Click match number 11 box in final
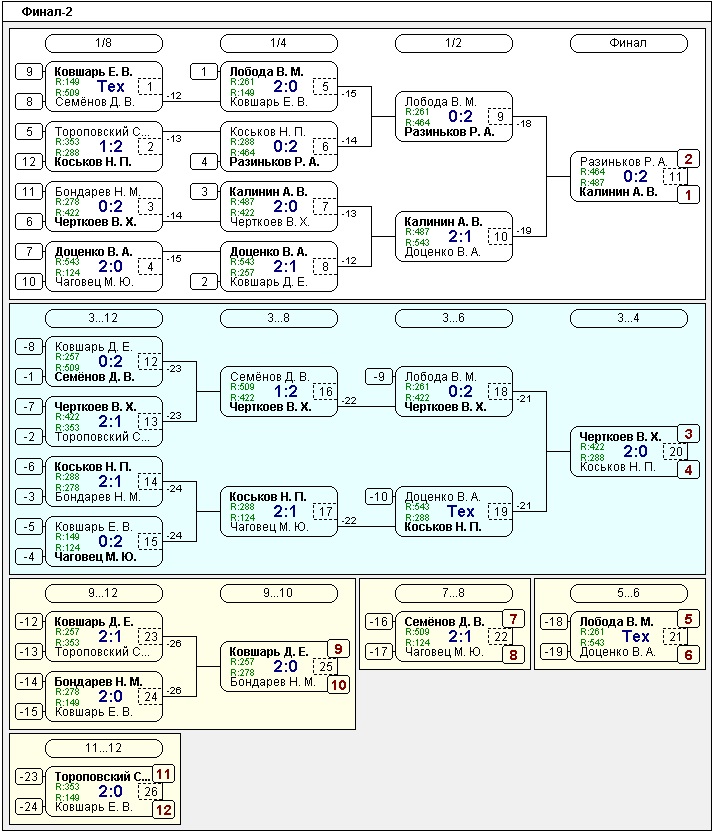714x832 pixels. [x=675, y=176]
